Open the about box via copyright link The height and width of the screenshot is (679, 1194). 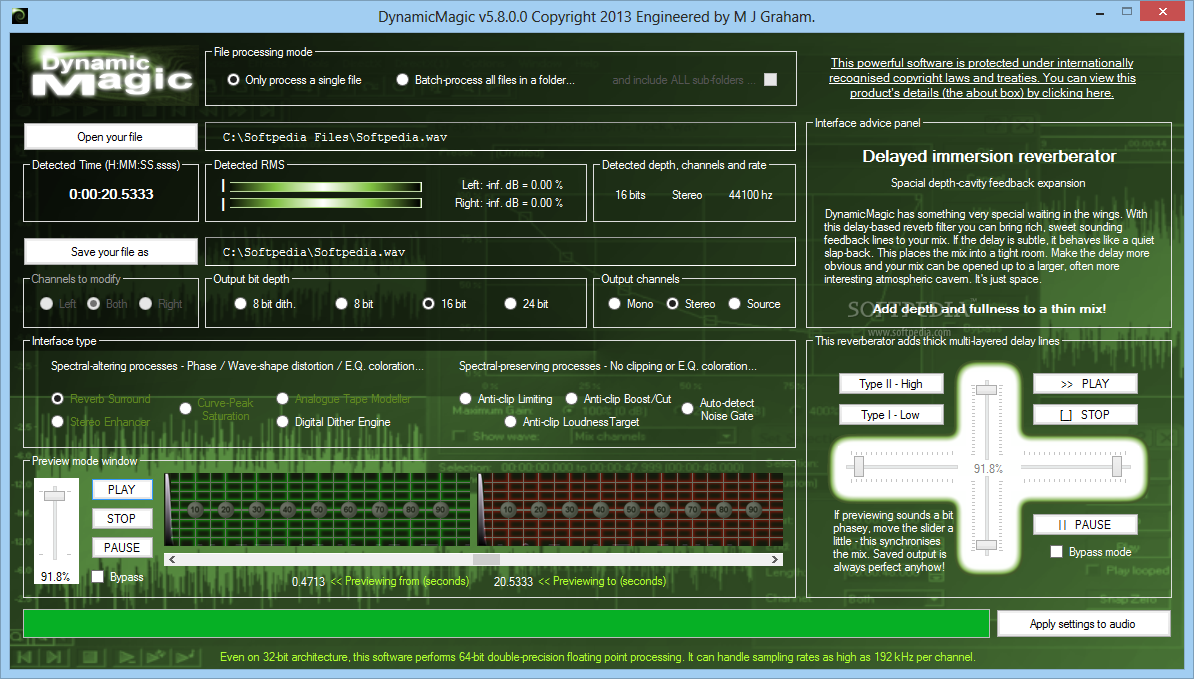982,78
